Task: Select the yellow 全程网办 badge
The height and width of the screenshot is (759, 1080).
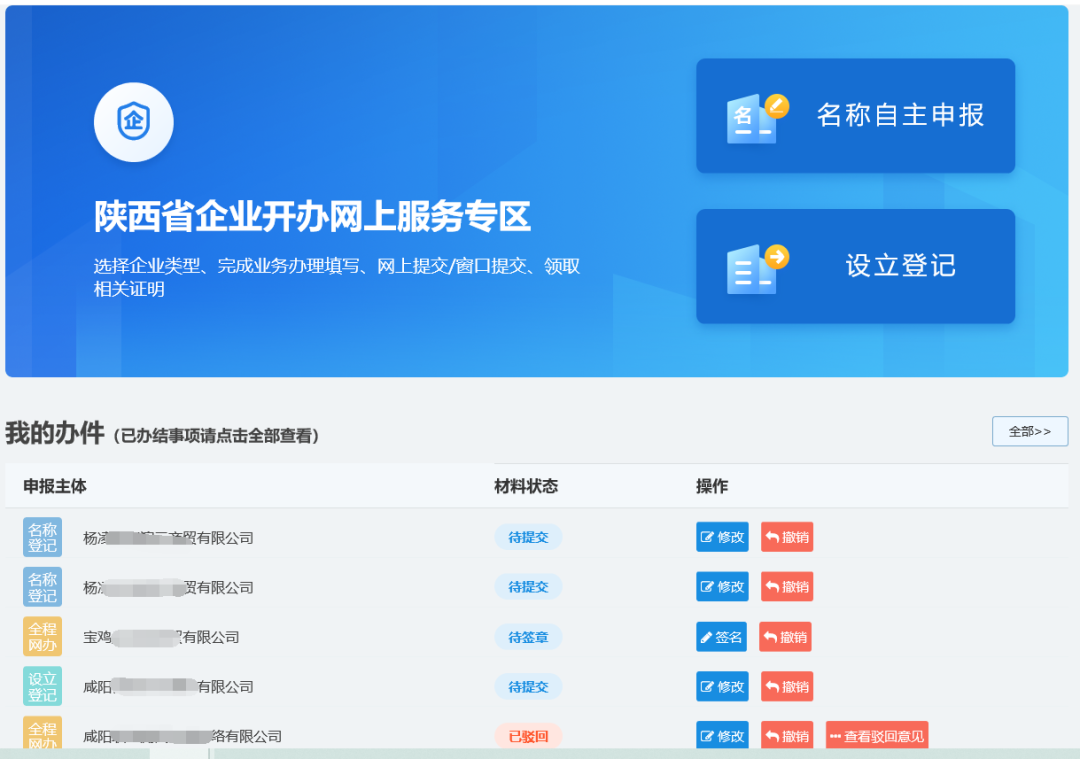Action: (42, 636)
